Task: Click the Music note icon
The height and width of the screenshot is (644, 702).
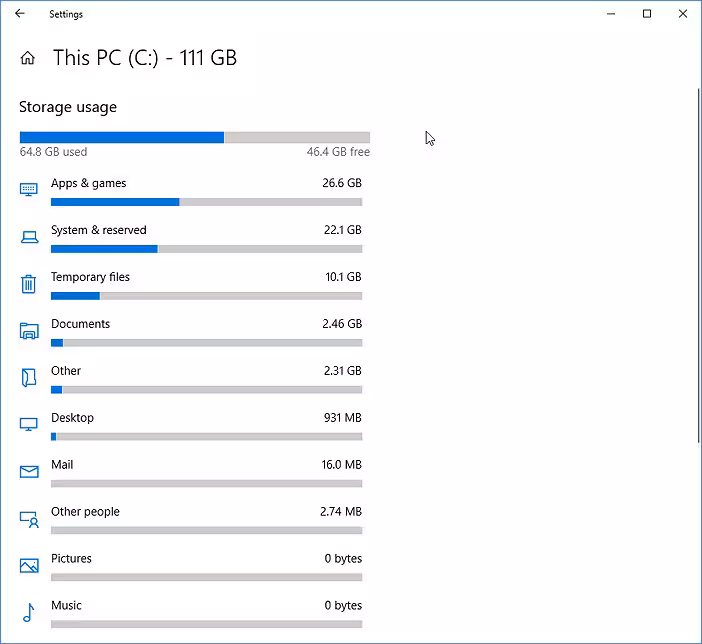Action: coord(29,612)
